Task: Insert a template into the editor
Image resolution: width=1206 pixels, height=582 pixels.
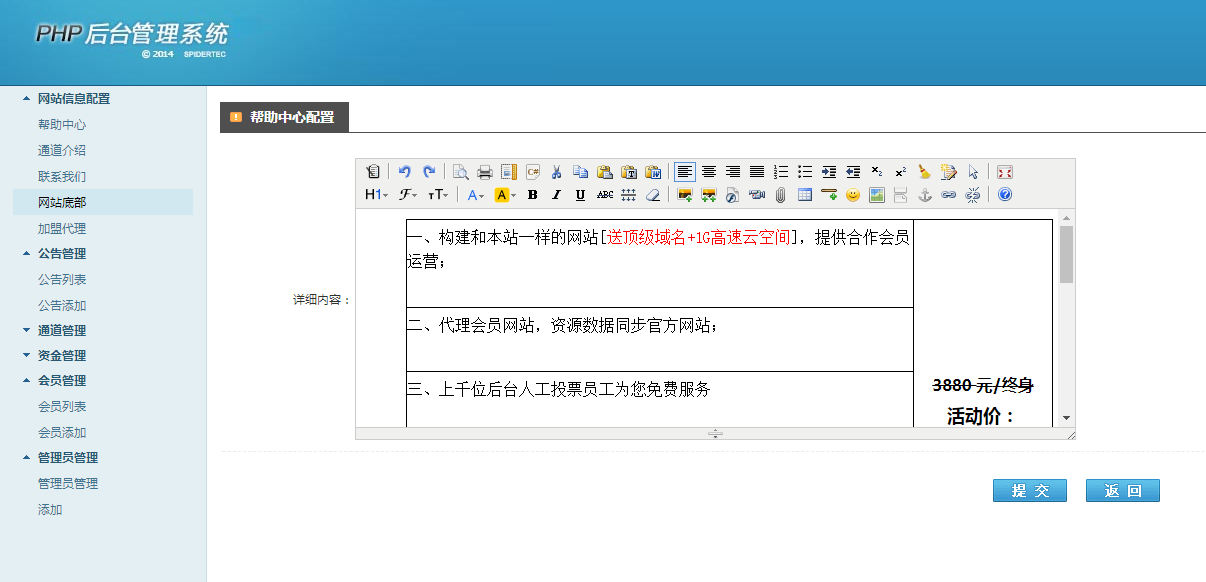Action: click(509, 171)
